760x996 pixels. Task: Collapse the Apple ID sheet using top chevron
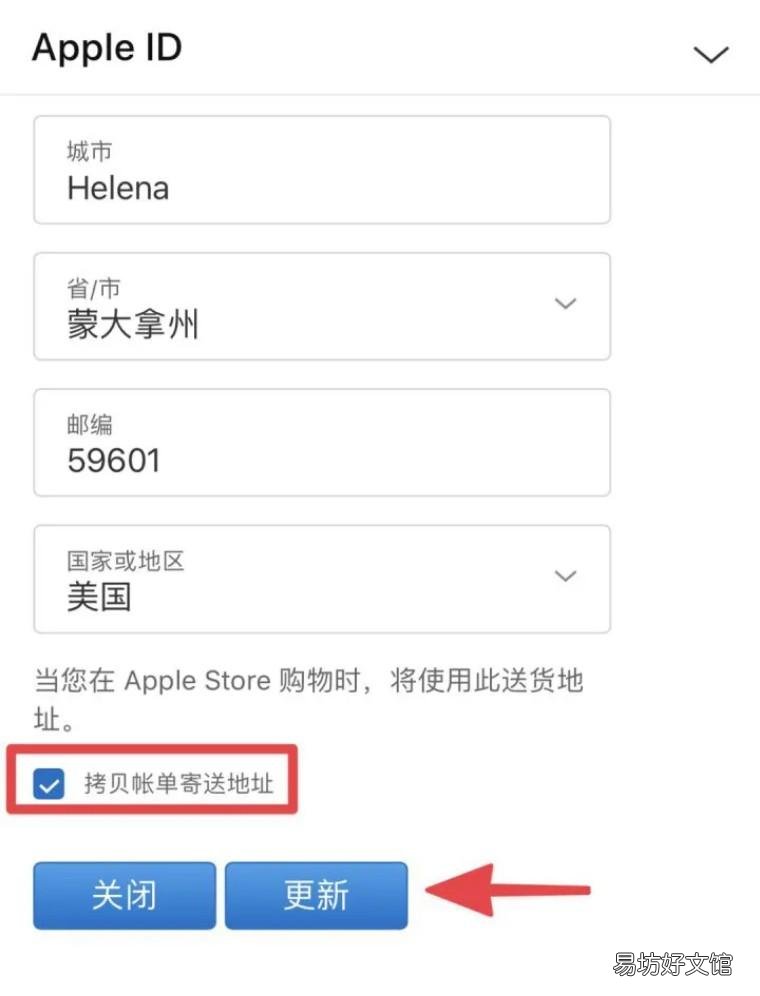tap(711, 54)
